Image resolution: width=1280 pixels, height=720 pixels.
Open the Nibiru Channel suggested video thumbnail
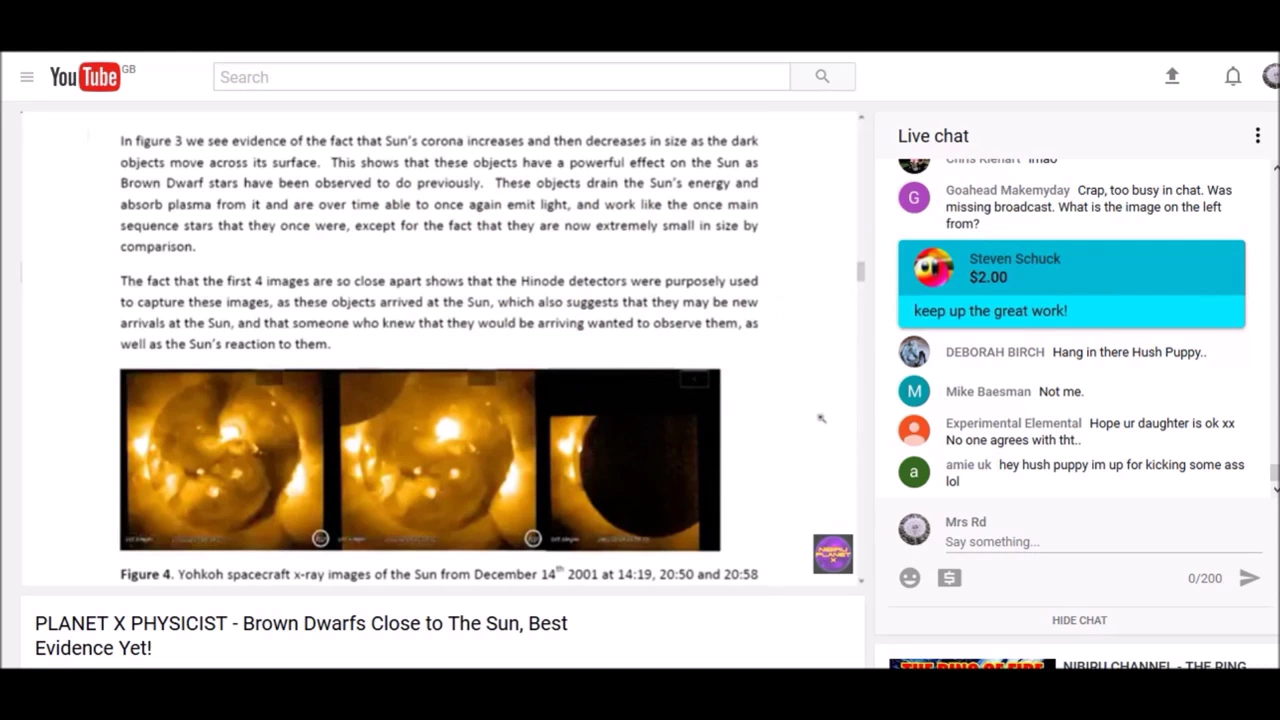pos(972,664)
